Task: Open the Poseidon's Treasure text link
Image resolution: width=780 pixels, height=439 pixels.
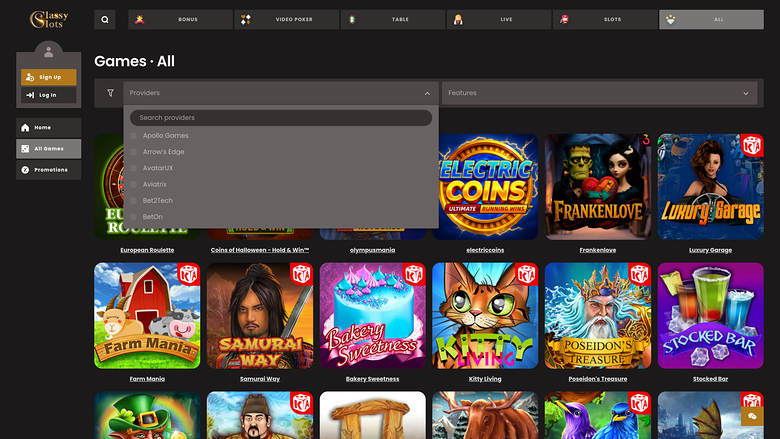Action: [x=597, y=379]
